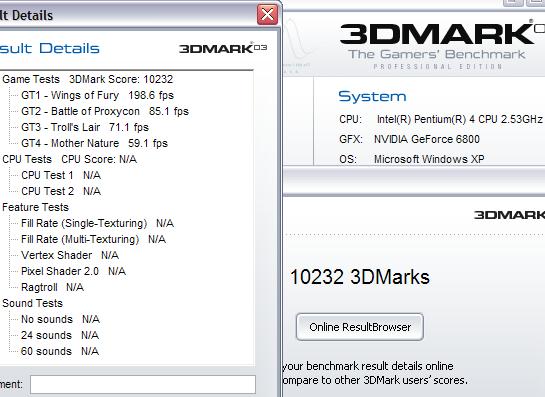Select the Pixel Shader 2.0 row
The height and width of the screenshot is (397, 545).
pos(73,271)
